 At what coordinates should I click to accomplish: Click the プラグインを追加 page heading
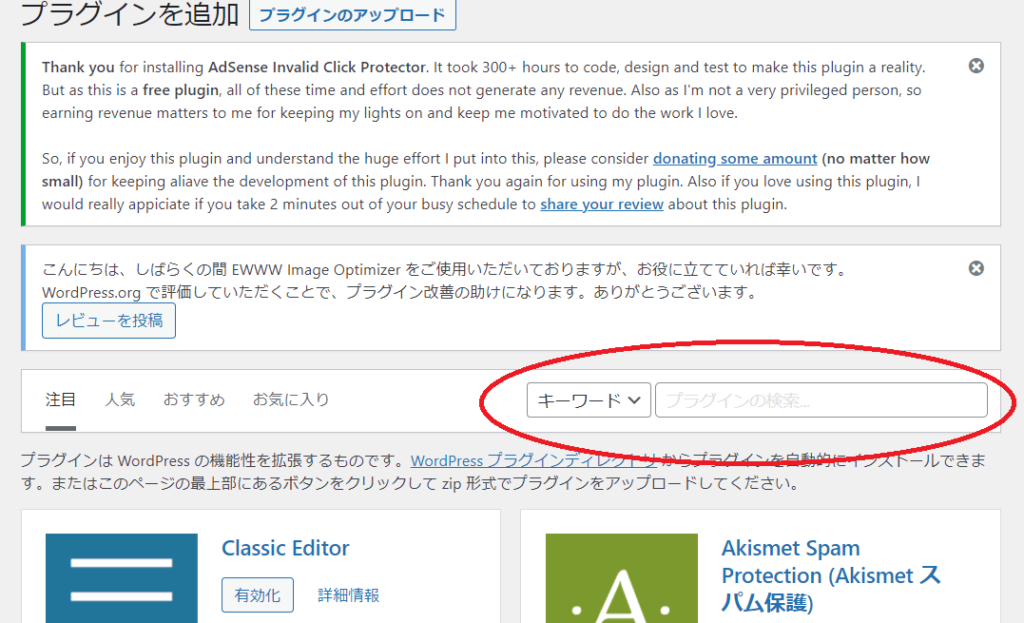point(130,14)
